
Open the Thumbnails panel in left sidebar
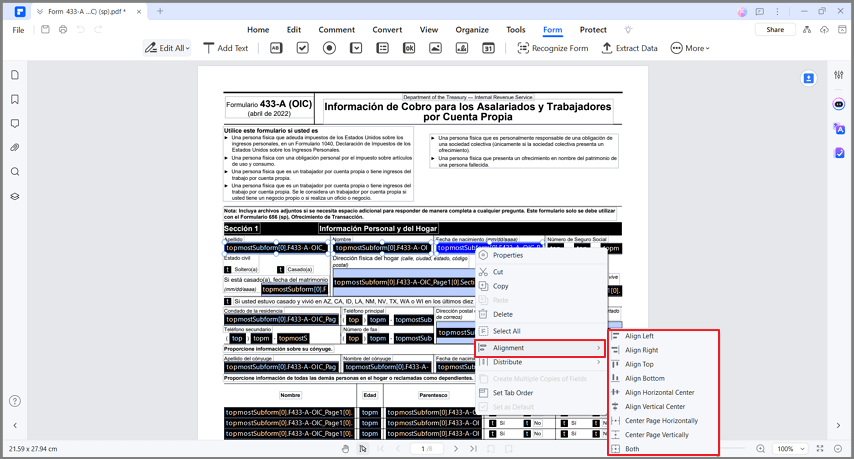click(x=15, y=75)
